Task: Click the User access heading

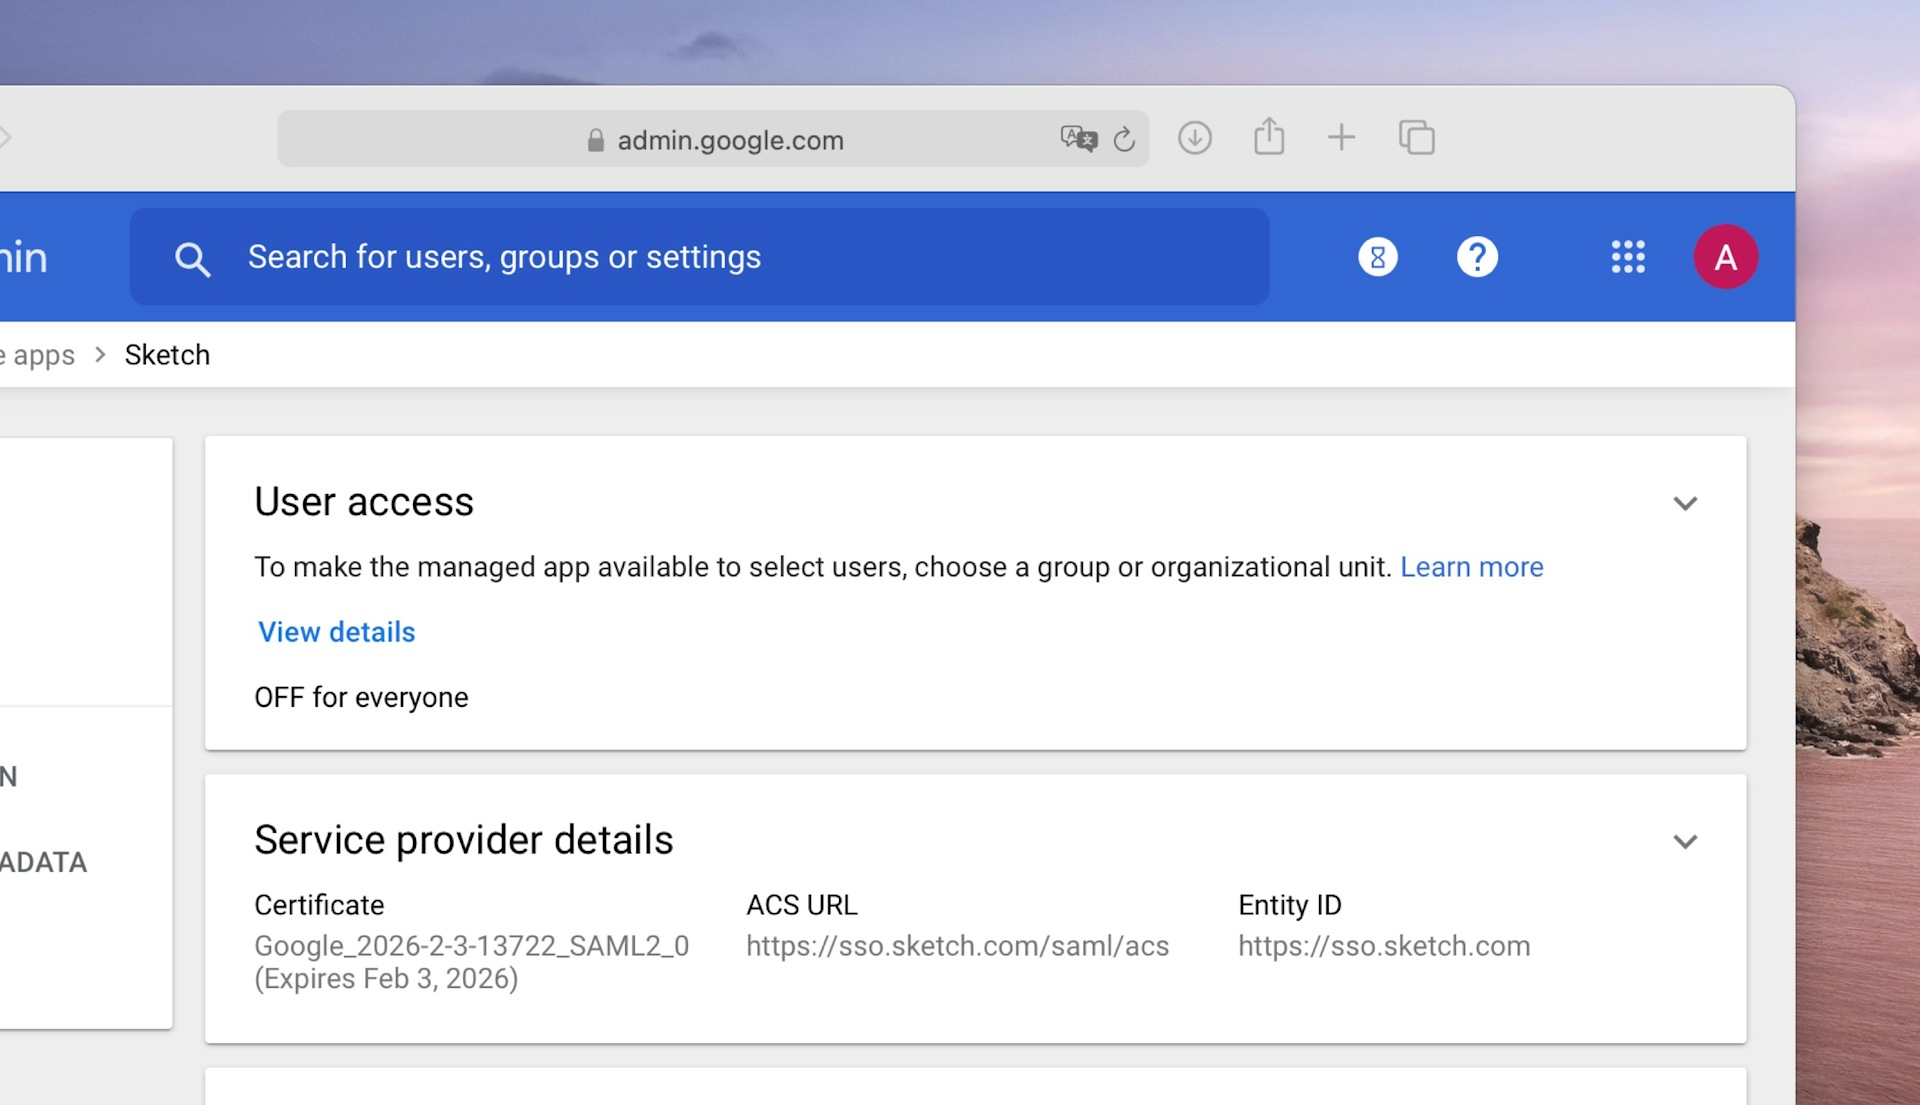Action: [x=364, y=502]
